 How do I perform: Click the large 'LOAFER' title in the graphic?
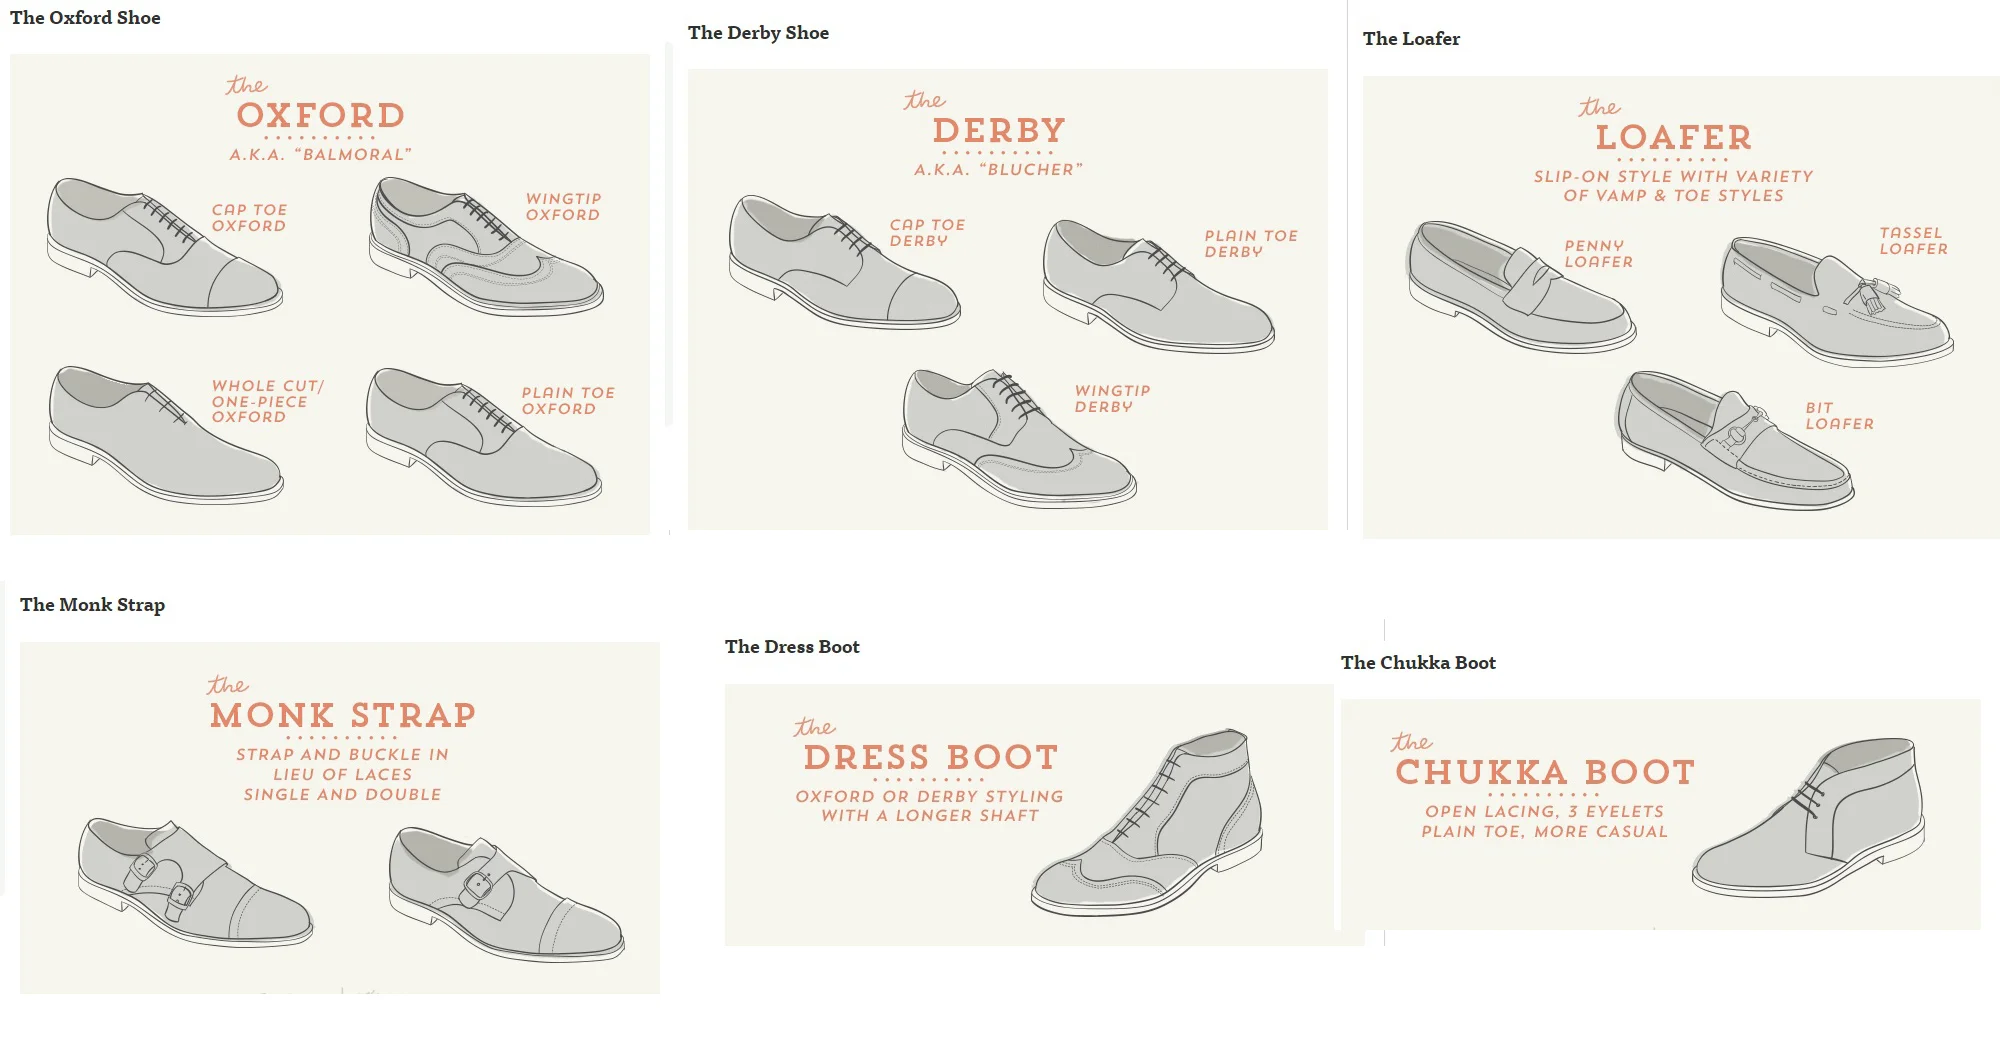(1673, 137)
